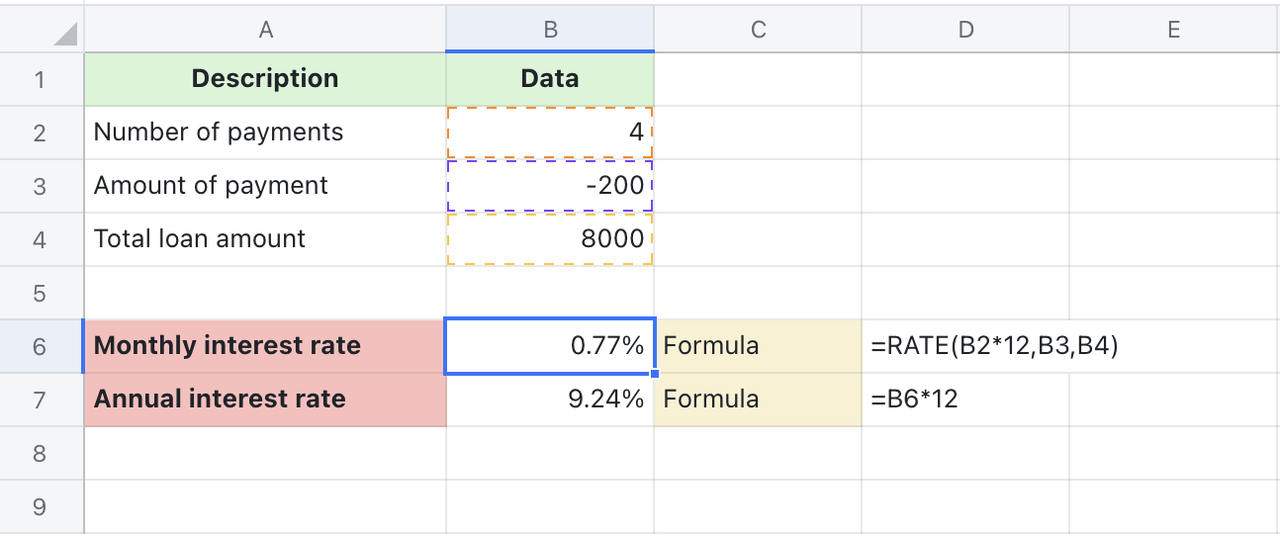Viewport: 1280px width, 534px height.
Task: Select the =RATE(B2*12,B3,B4) formula text cell
Action: click(x=994, y=346)
